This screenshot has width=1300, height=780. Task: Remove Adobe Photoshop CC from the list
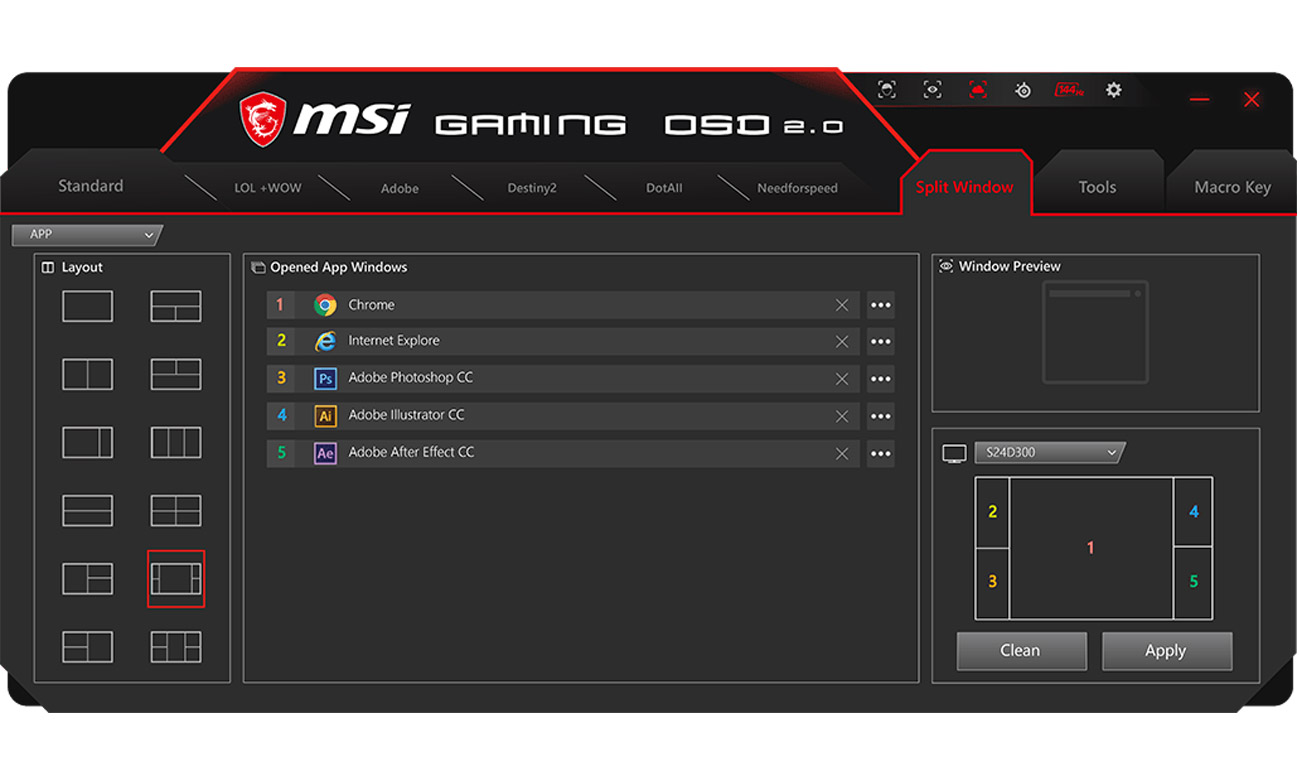coord(842,379)
